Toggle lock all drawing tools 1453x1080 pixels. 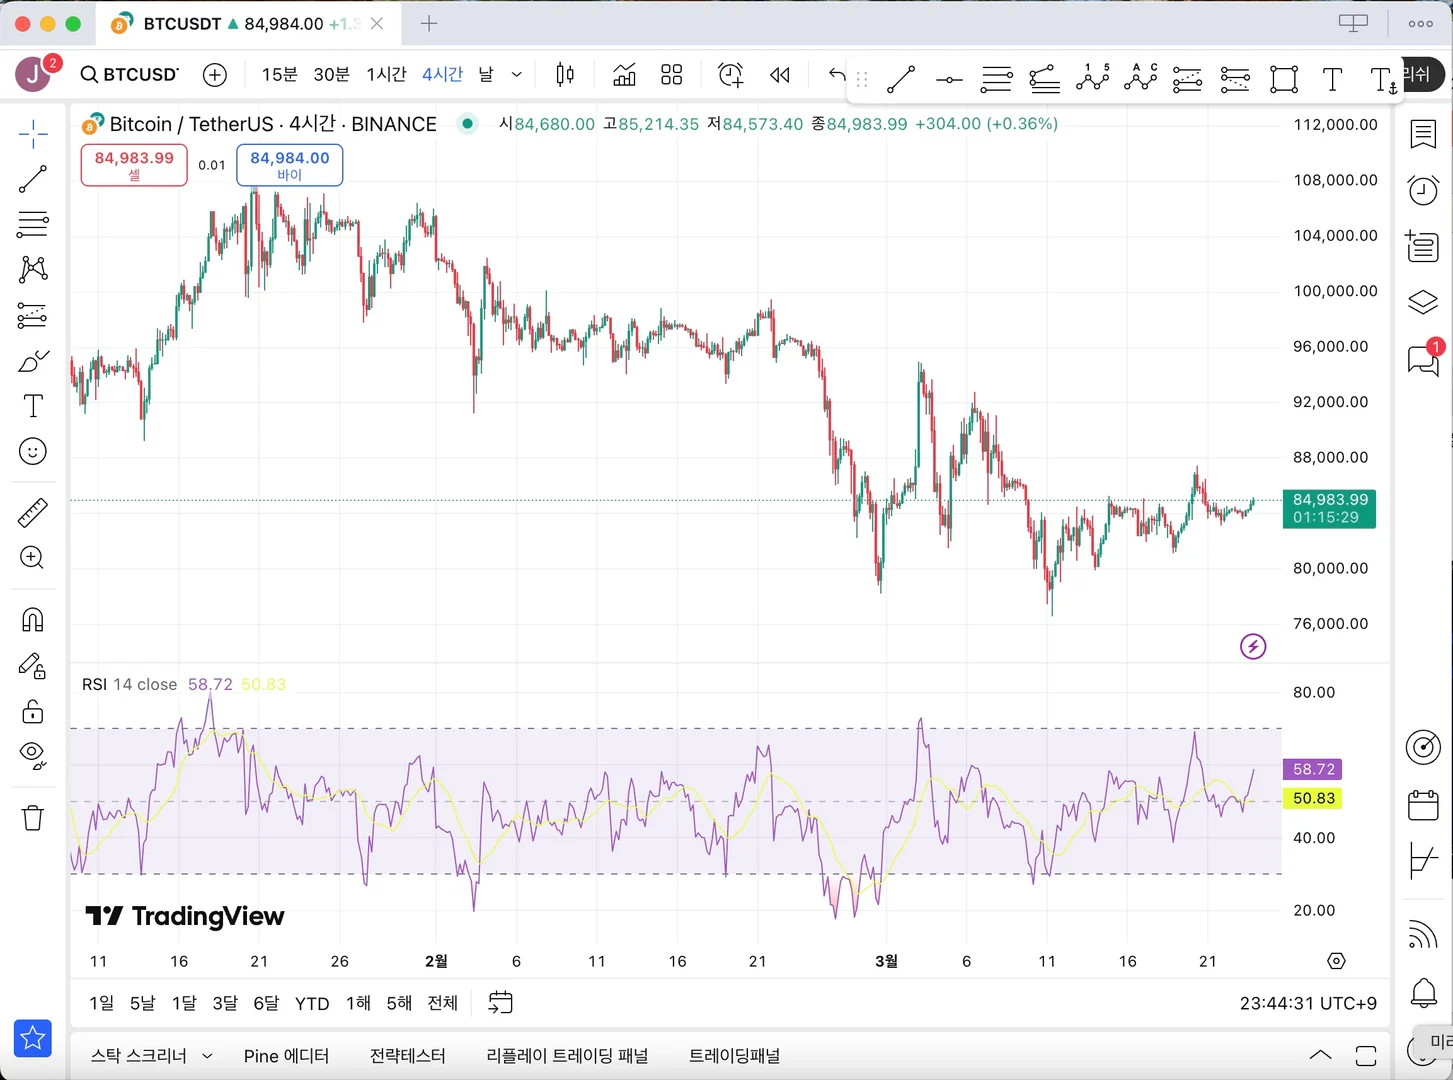33,711
